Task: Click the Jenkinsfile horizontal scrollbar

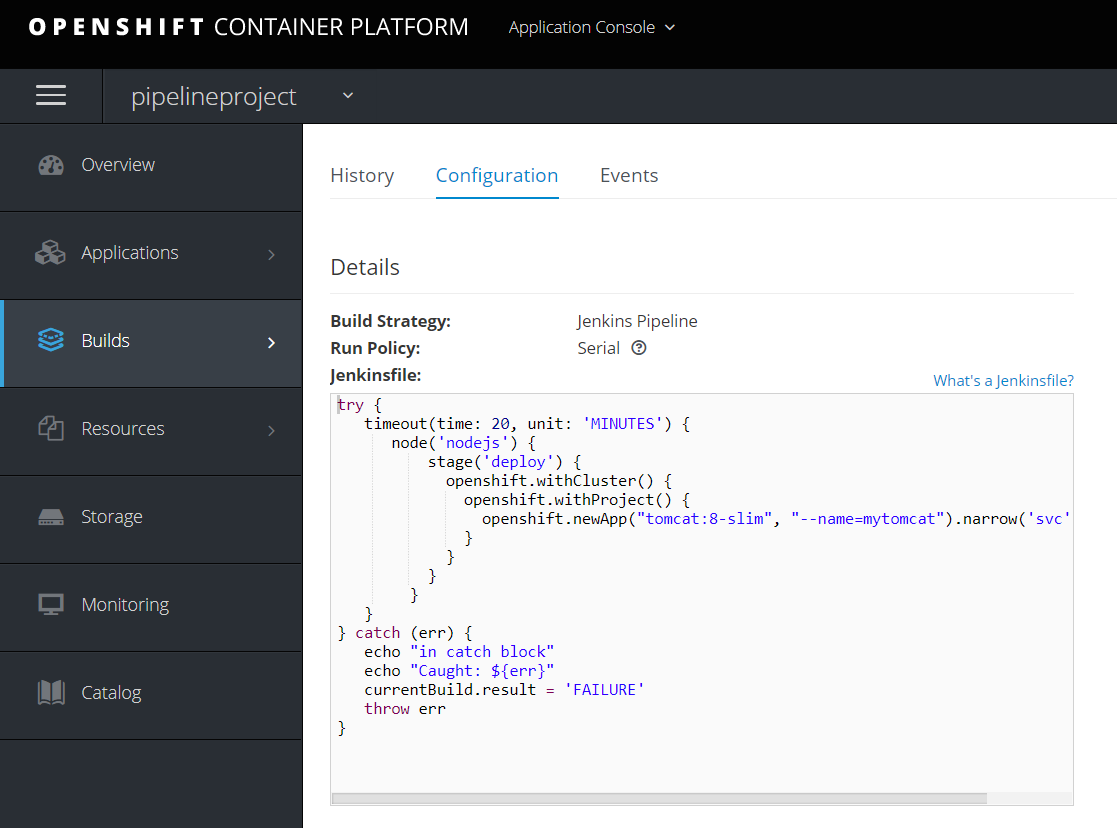Action: point(658,799)
